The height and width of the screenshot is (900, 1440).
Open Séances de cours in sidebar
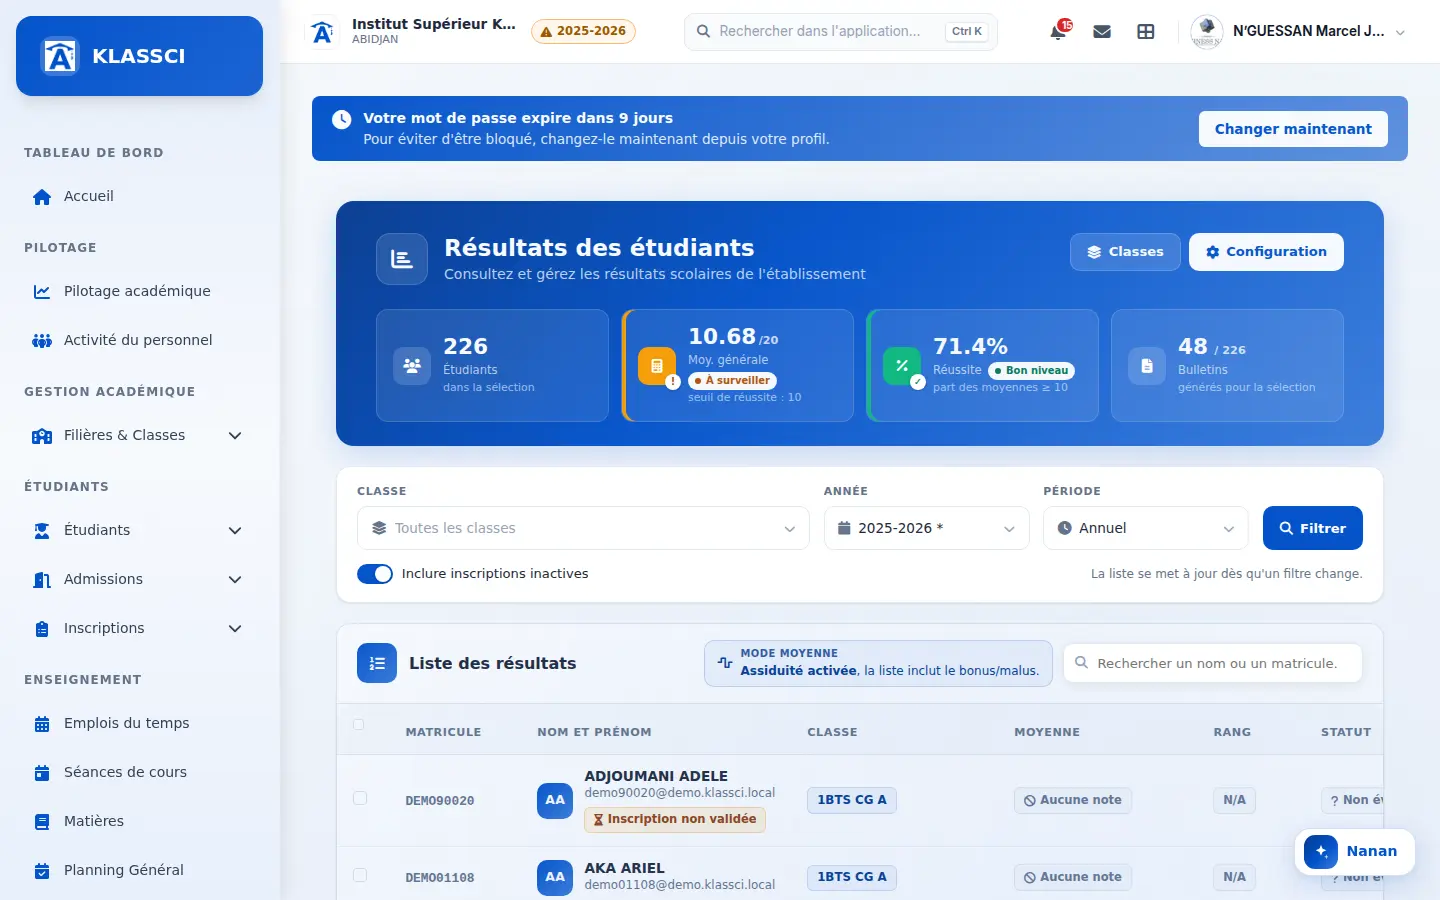pyautogui.click(x=139, y=772)
